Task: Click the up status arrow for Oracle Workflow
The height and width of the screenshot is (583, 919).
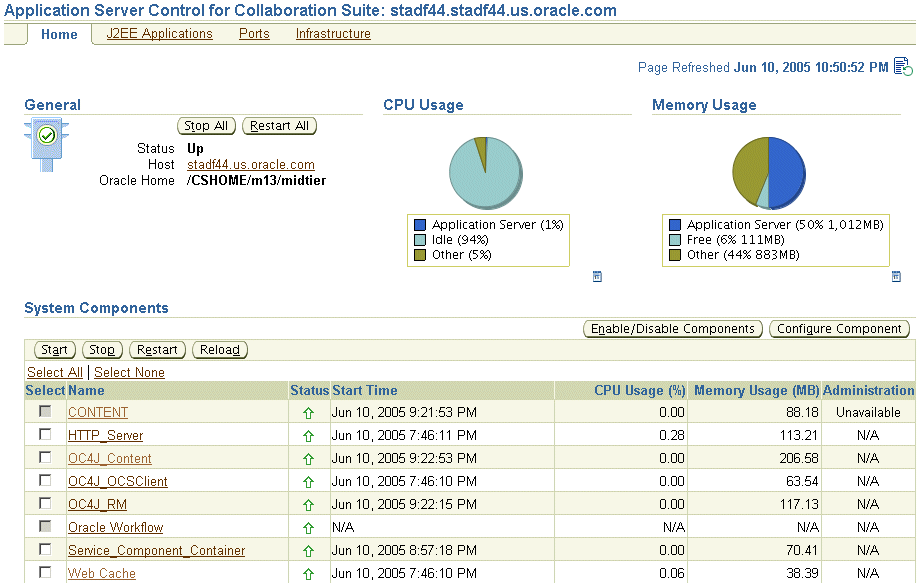Action: 308,528
